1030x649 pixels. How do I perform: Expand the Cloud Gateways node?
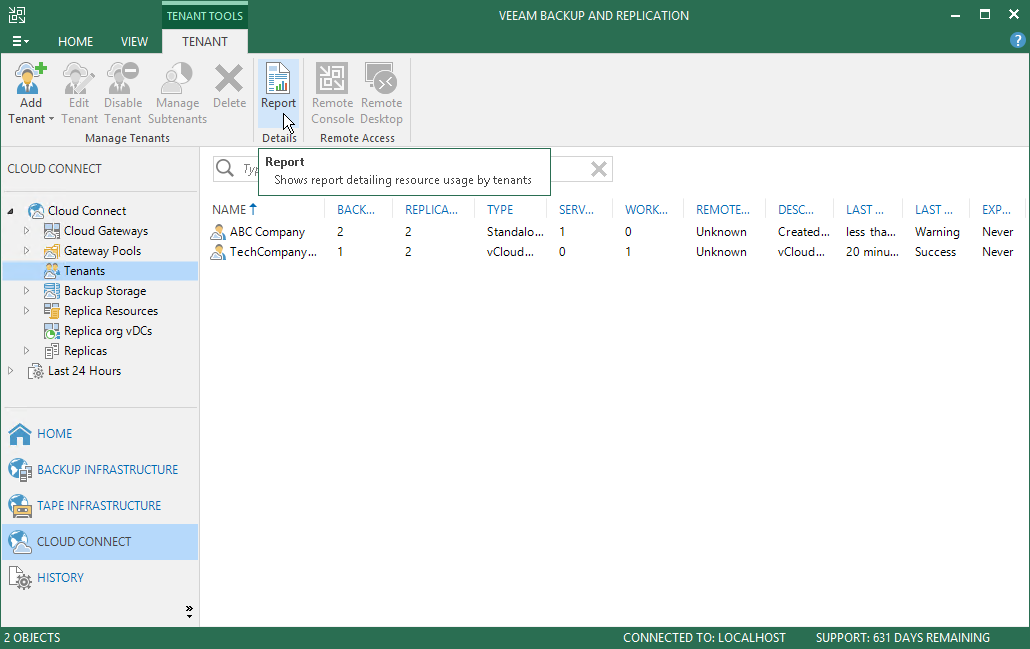pyautogui.click(x=26, y=231)
